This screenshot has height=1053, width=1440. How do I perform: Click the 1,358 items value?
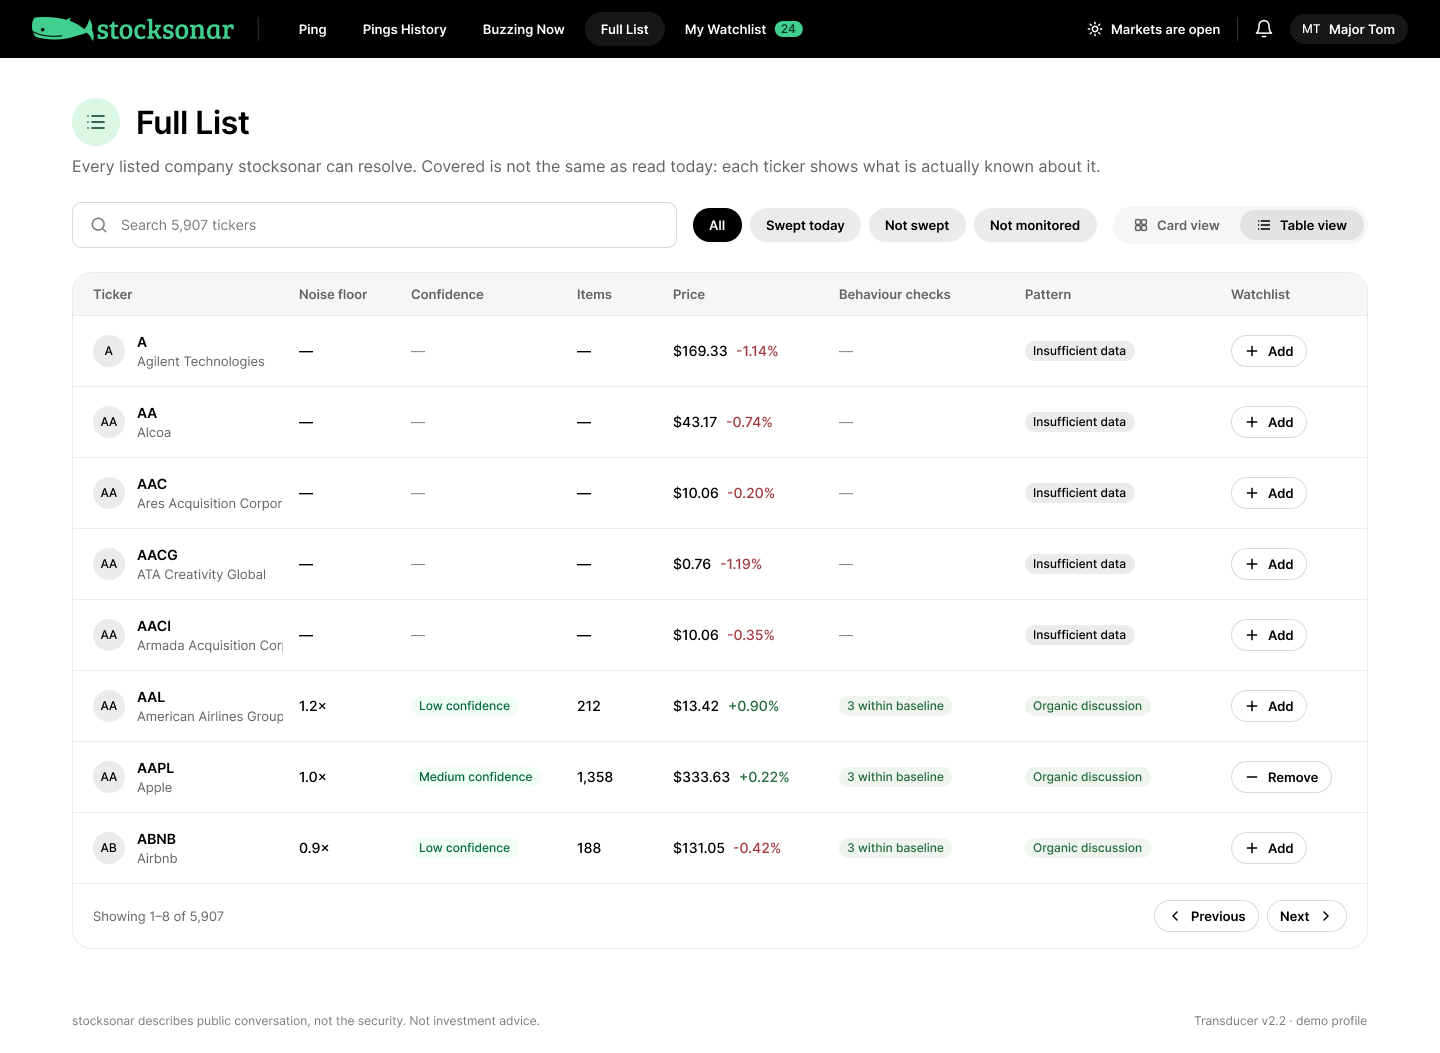tap(595, 777)
